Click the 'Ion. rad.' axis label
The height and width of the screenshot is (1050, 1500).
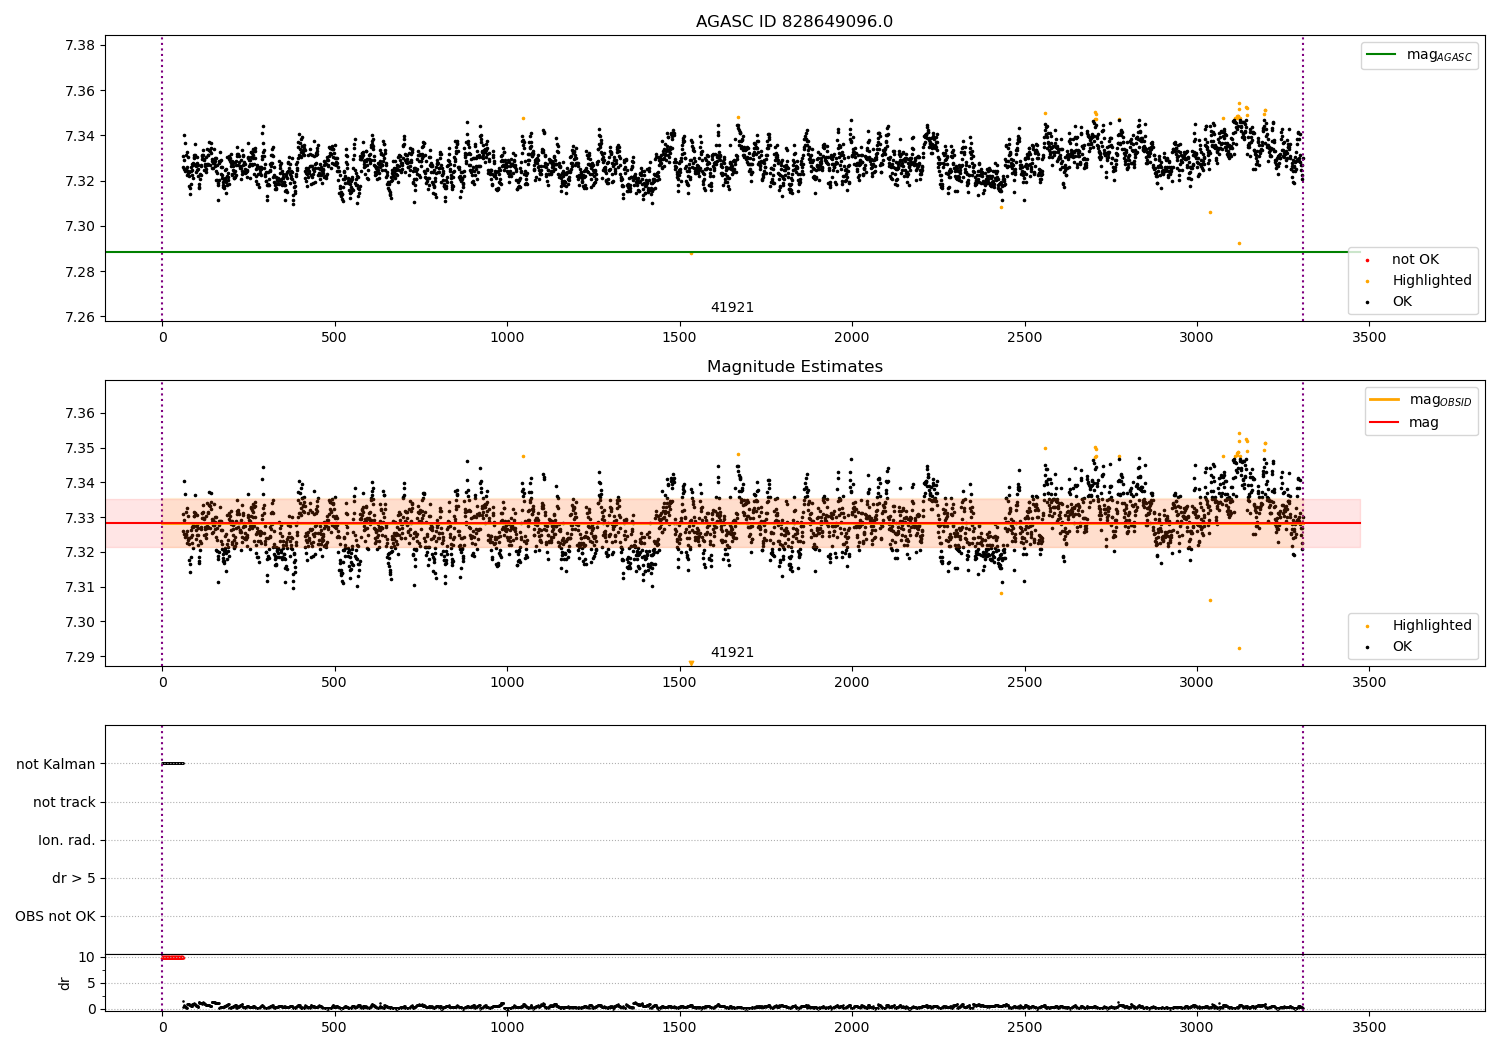(67, 840)
